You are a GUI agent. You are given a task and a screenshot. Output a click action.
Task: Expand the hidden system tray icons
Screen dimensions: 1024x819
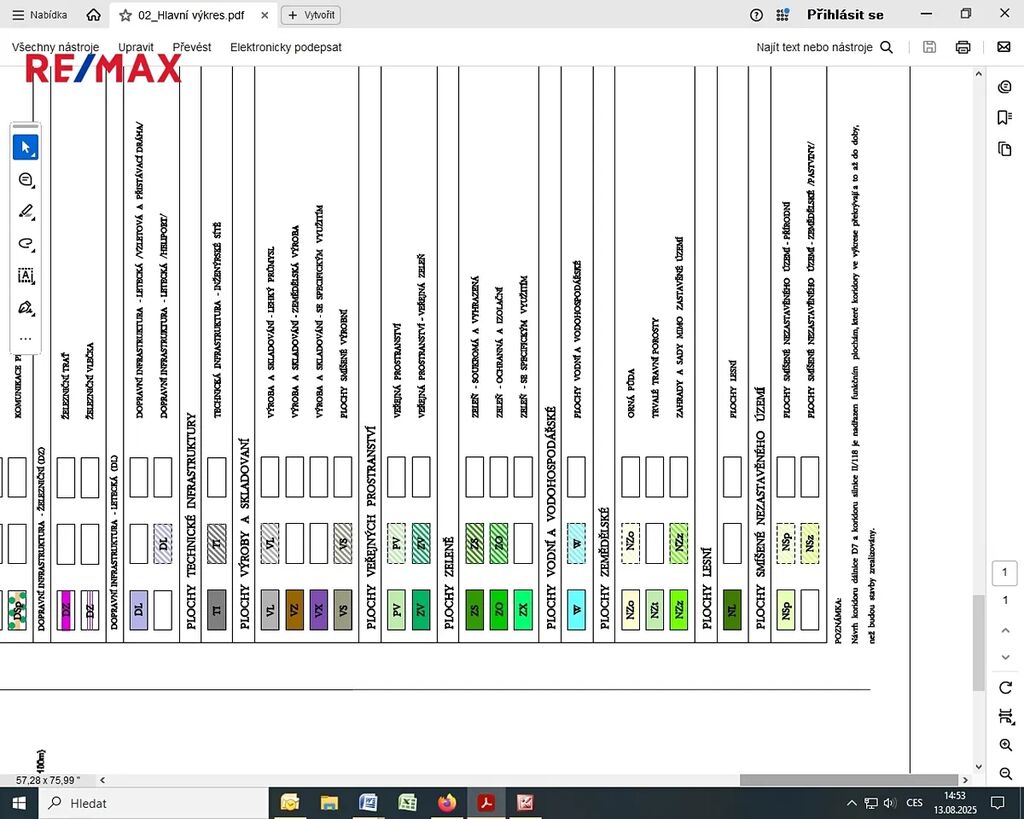point(851,803)
